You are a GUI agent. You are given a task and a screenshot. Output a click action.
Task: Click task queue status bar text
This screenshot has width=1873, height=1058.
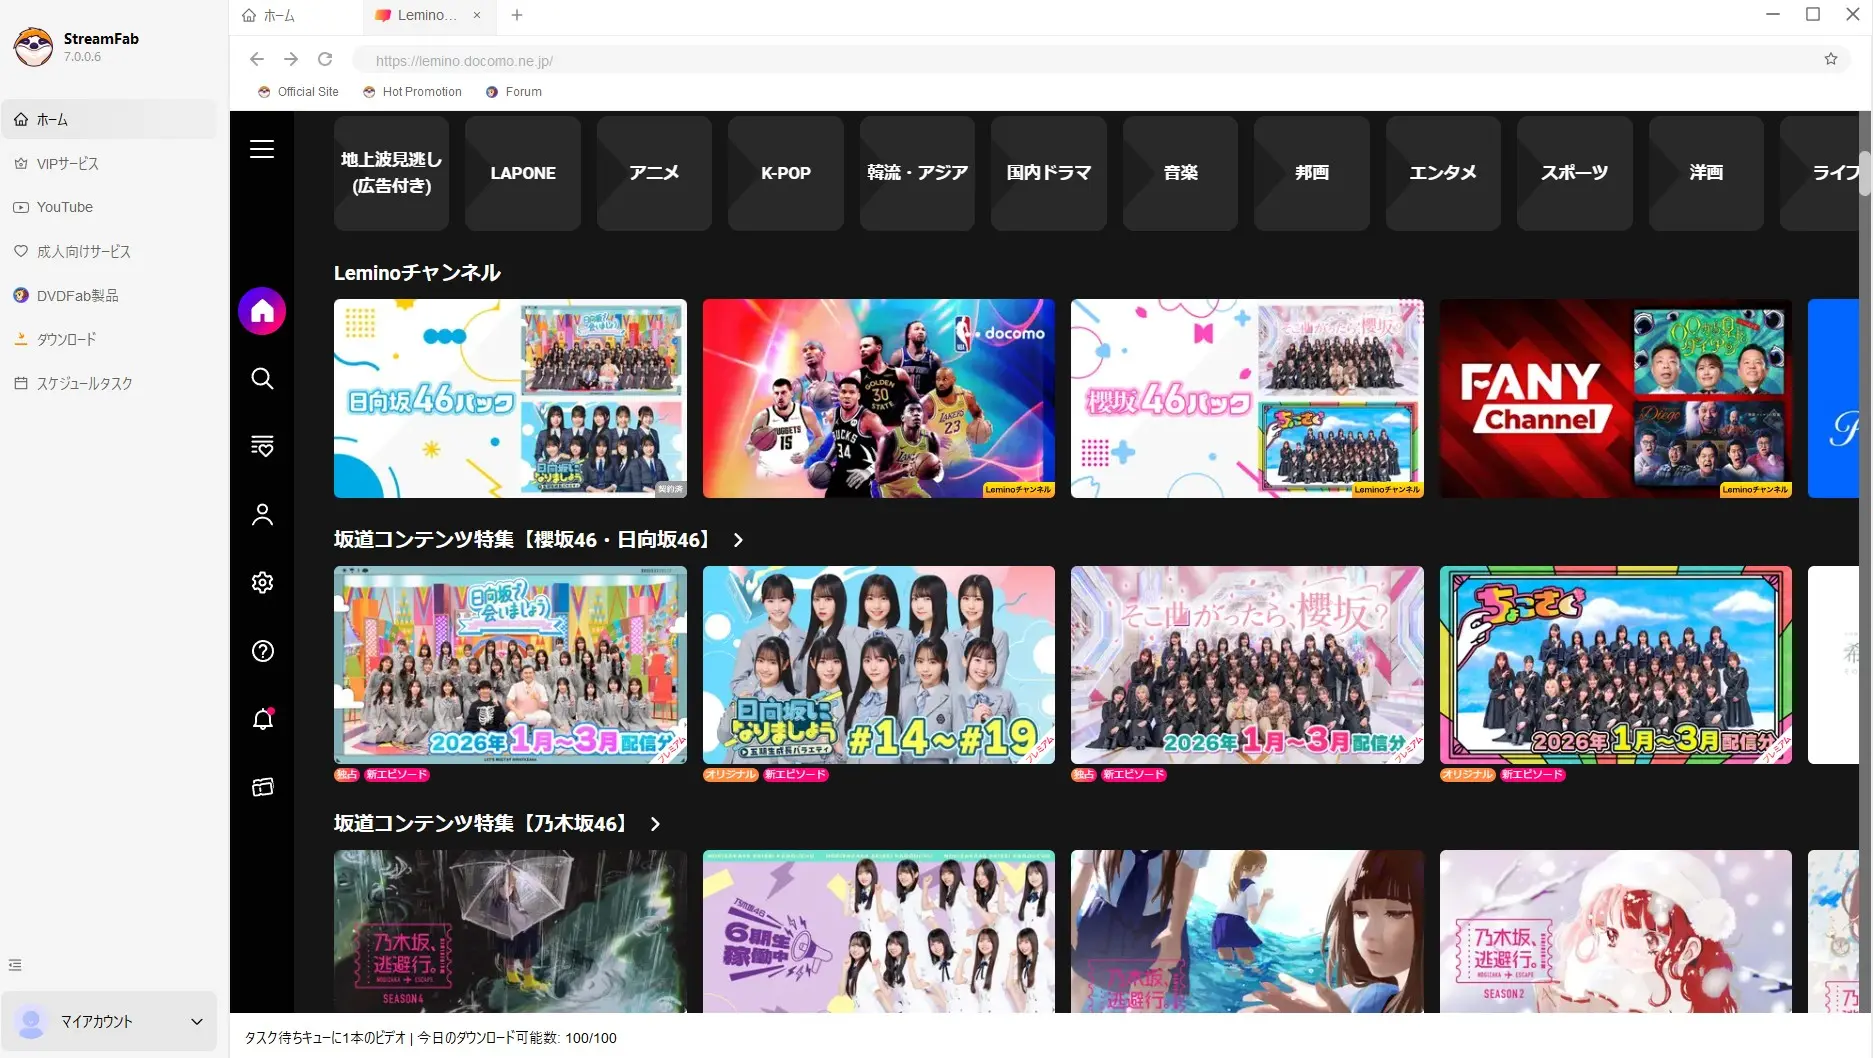click(x=431, y=1038)
